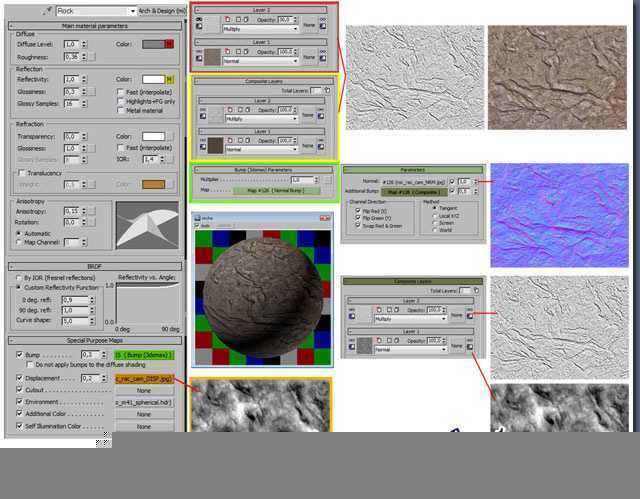Image resolution: width=640 pixels, height=499 pixels.
Task: Enable Fast (interpolate) under Reflection
Action: 120,92
